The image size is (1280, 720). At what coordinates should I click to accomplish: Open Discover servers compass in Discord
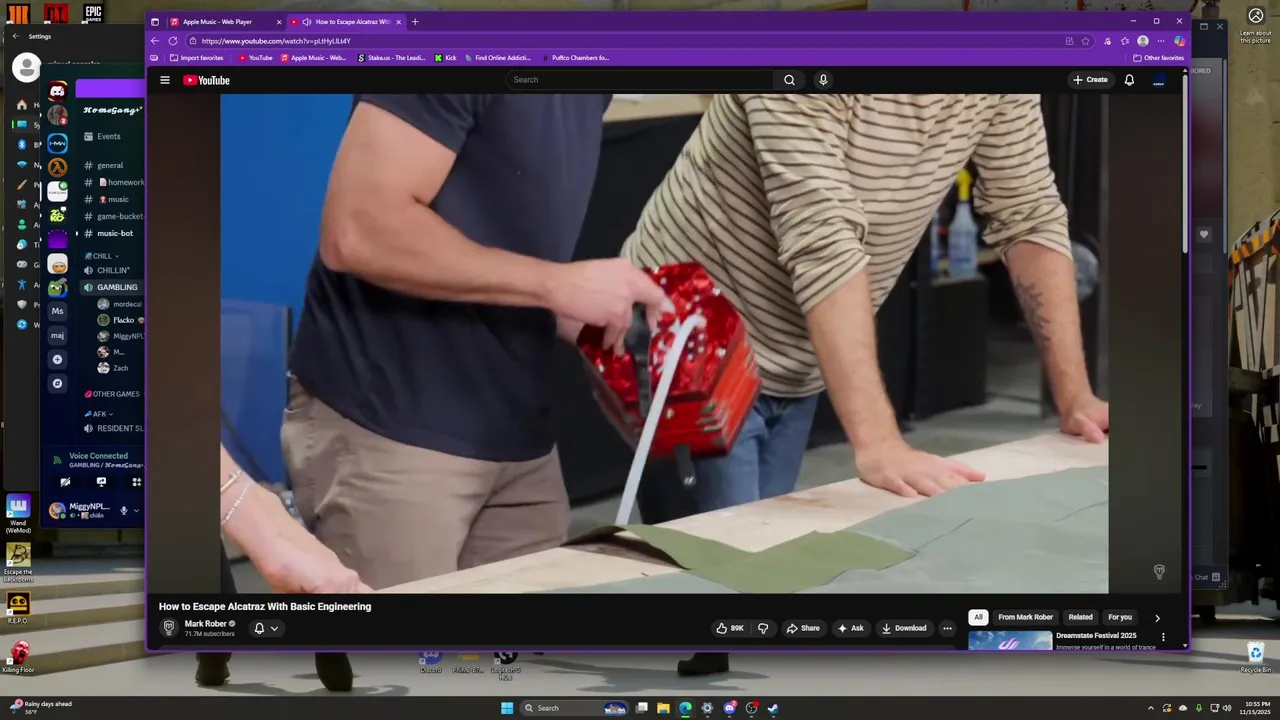pyautogui.click(x=58, y=383)
